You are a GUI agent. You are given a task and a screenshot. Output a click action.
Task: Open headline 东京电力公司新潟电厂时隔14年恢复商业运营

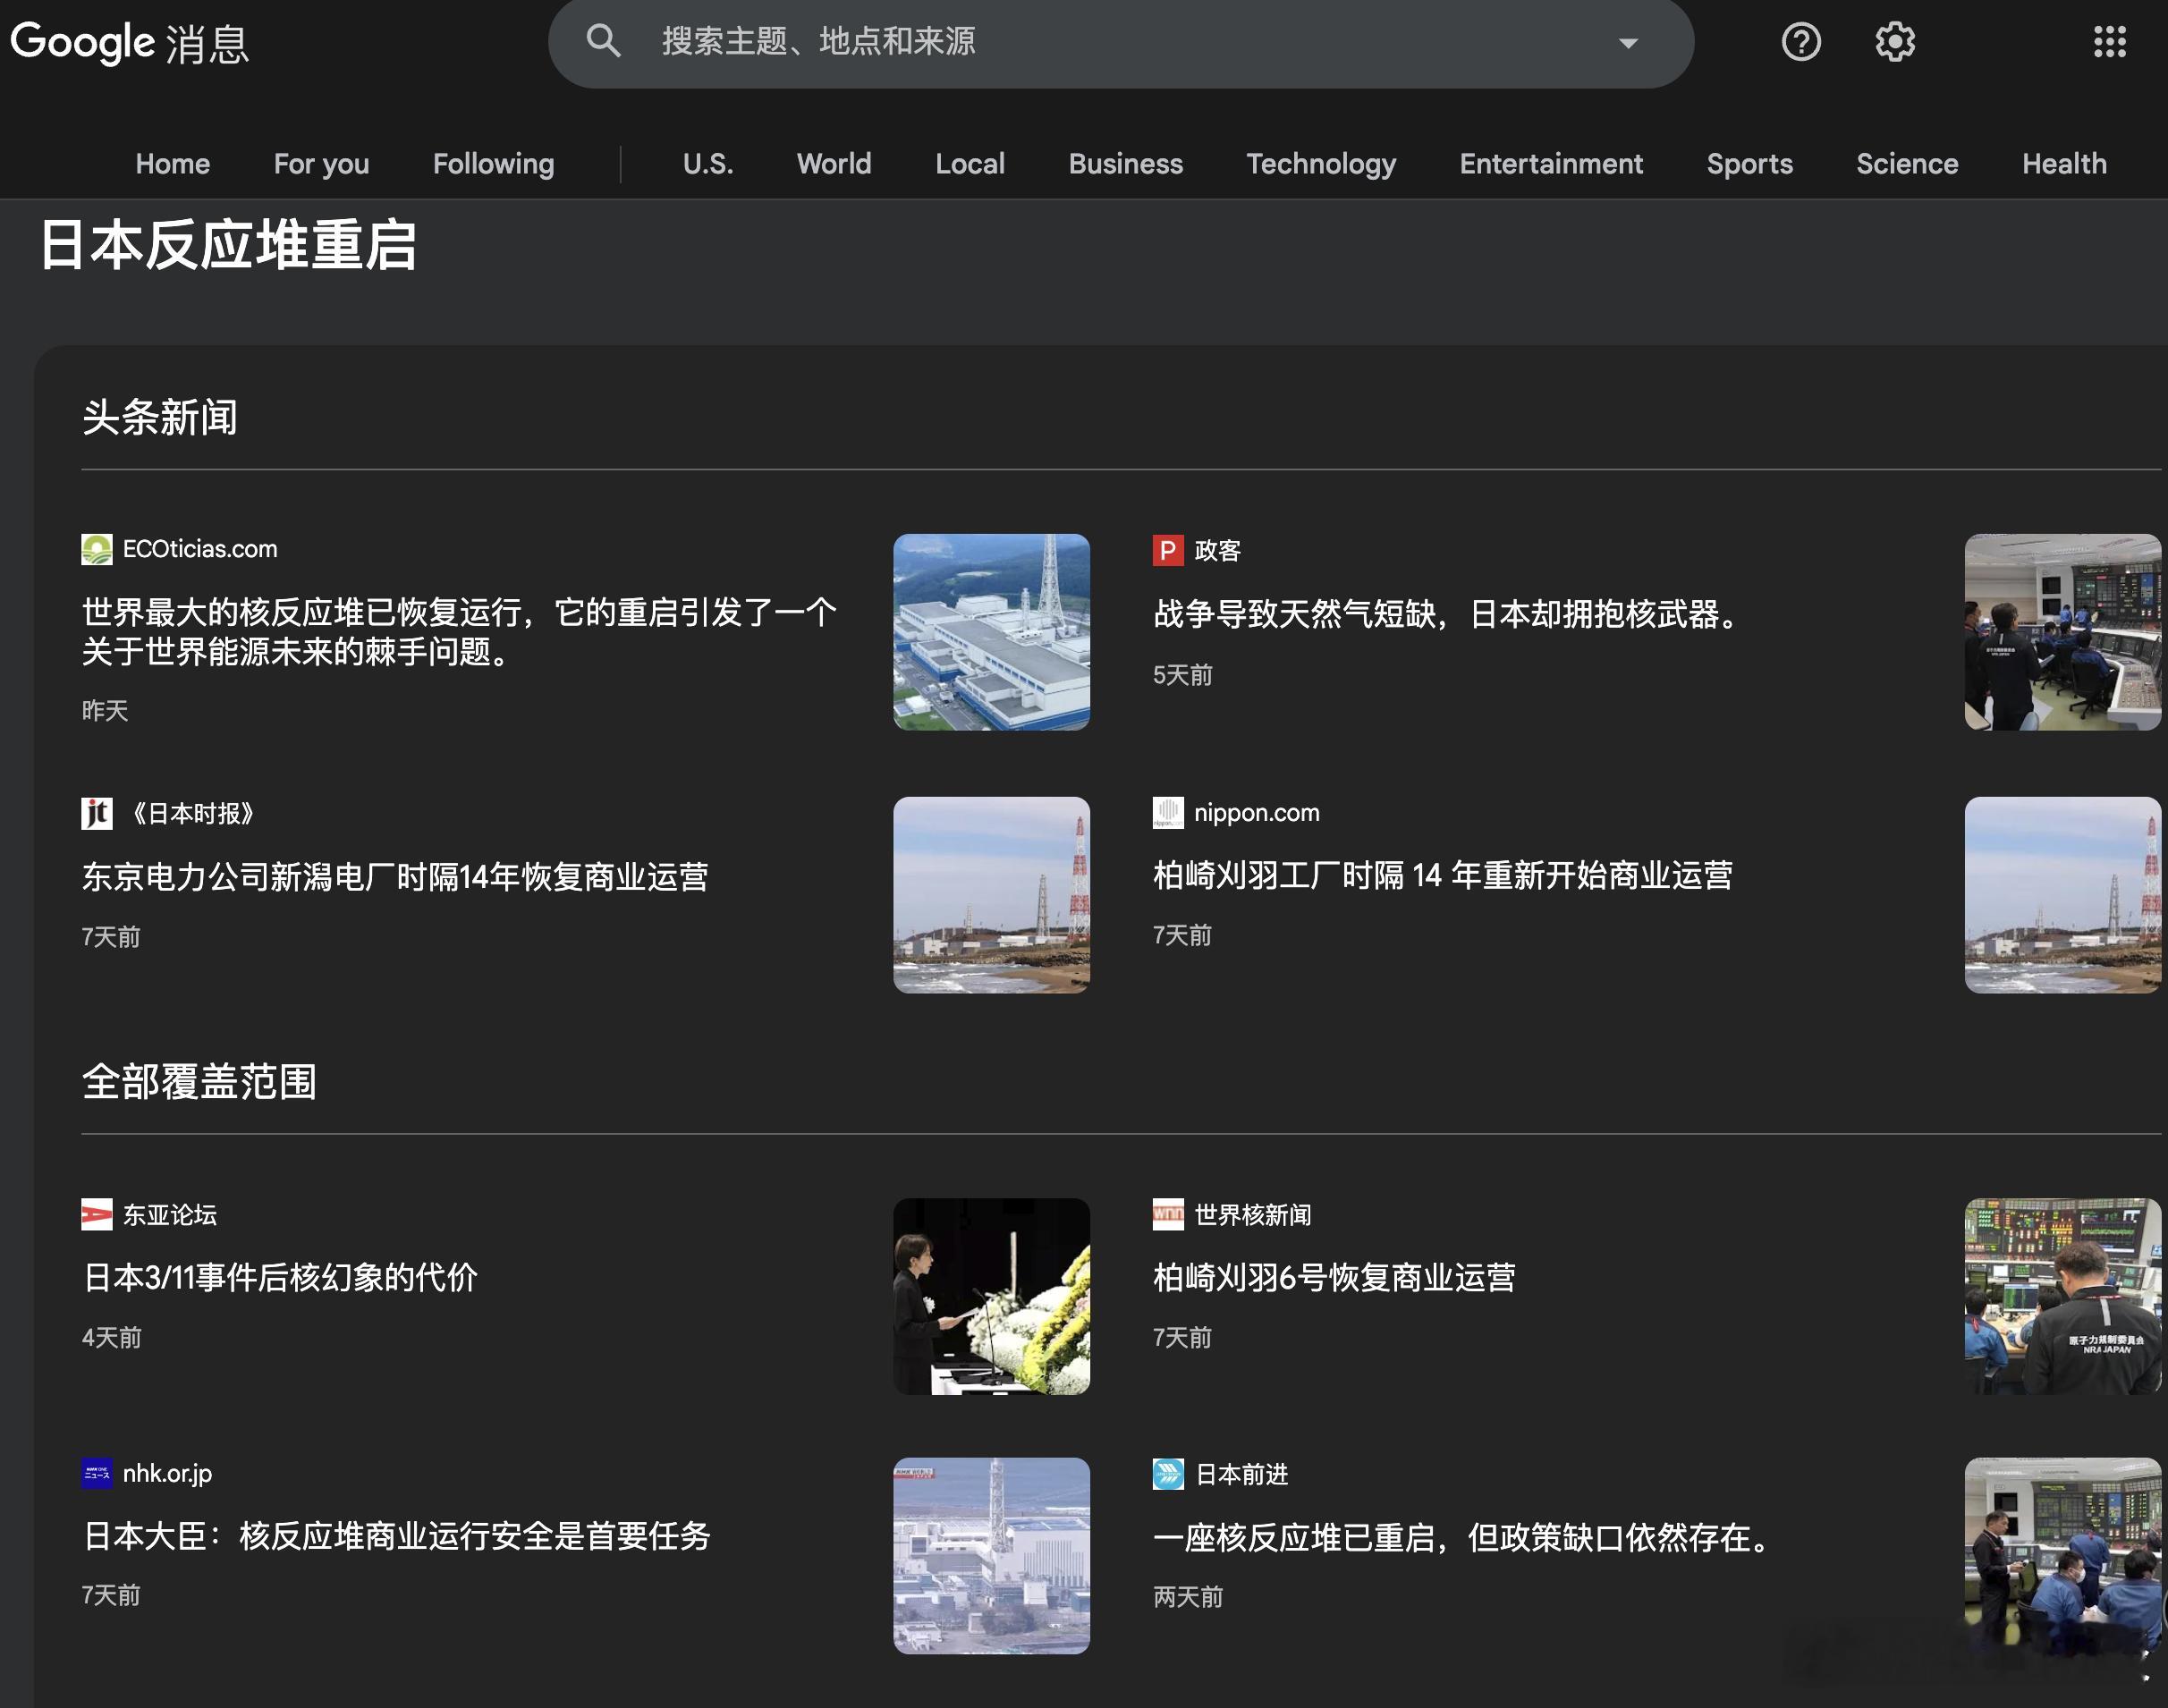click(395, 877)
